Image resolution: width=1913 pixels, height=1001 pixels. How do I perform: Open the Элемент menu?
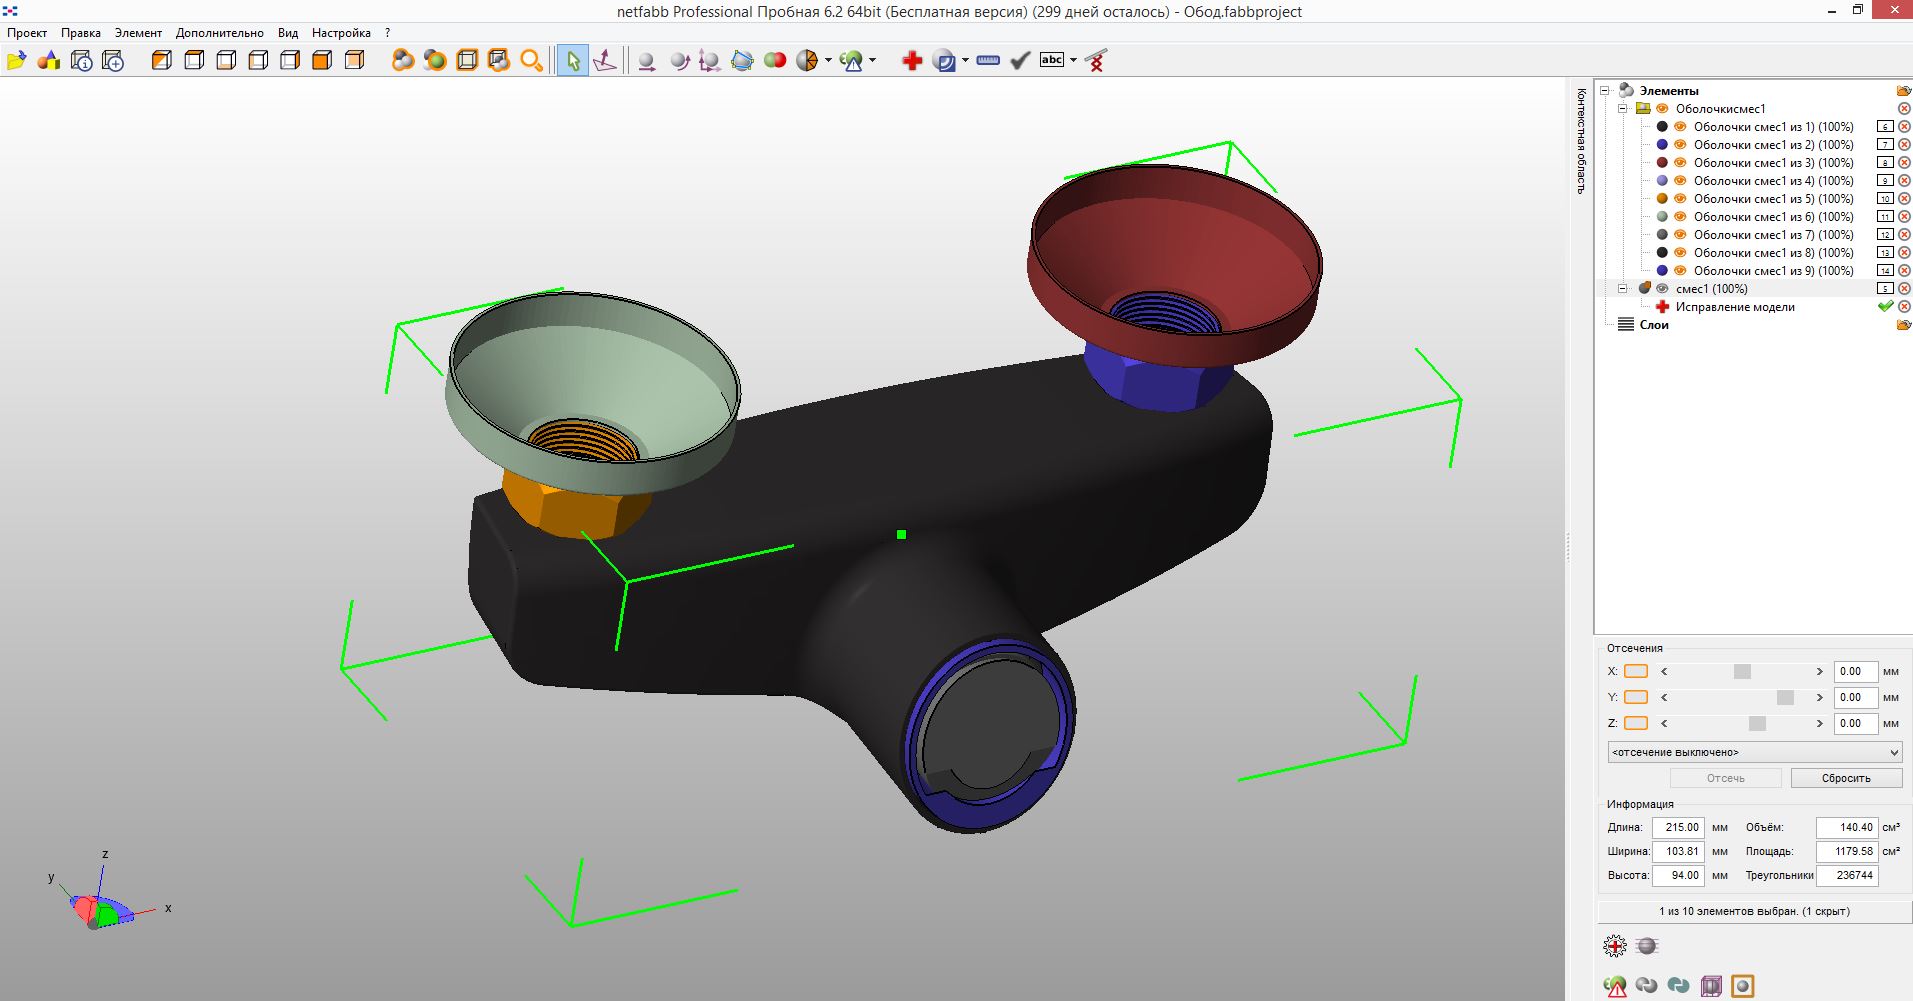click(x=138, y=33)
